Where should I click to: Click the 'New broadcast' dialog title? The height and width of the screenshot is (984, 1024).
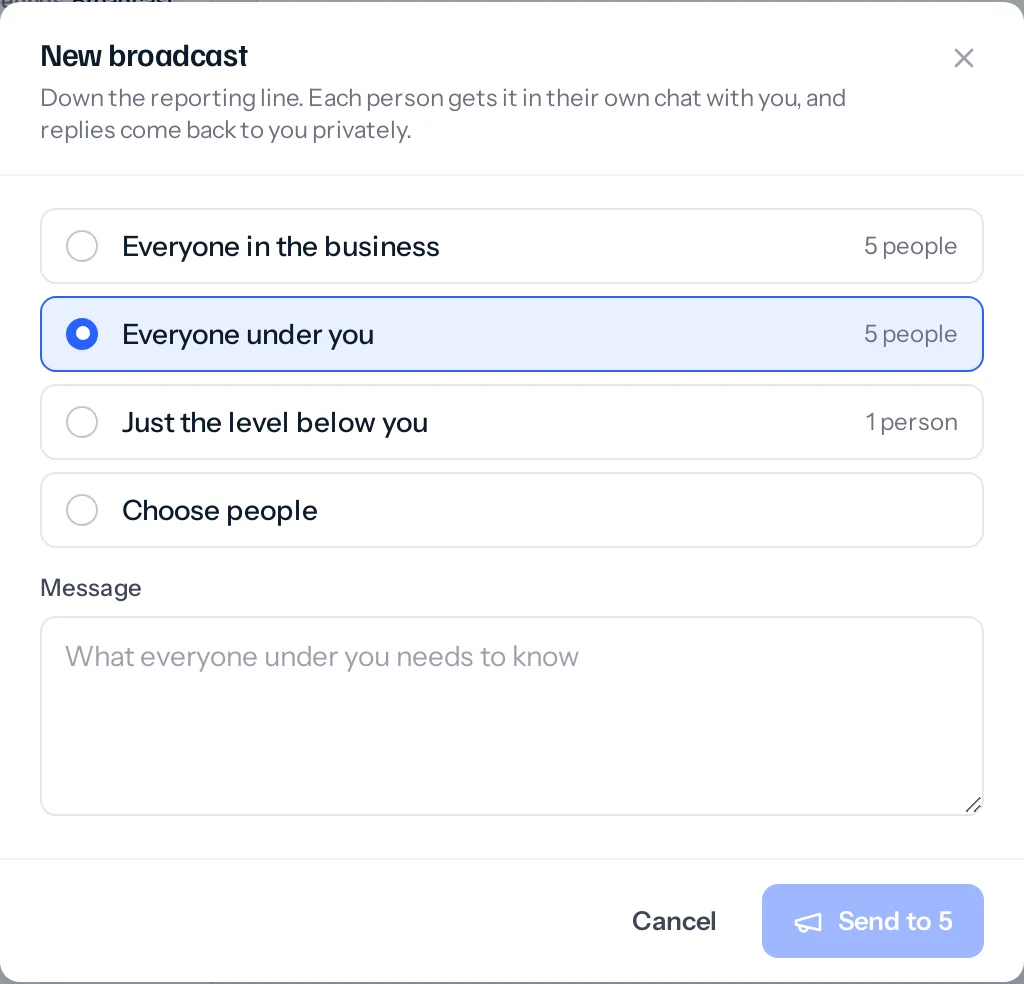click(x=144, y=56)
